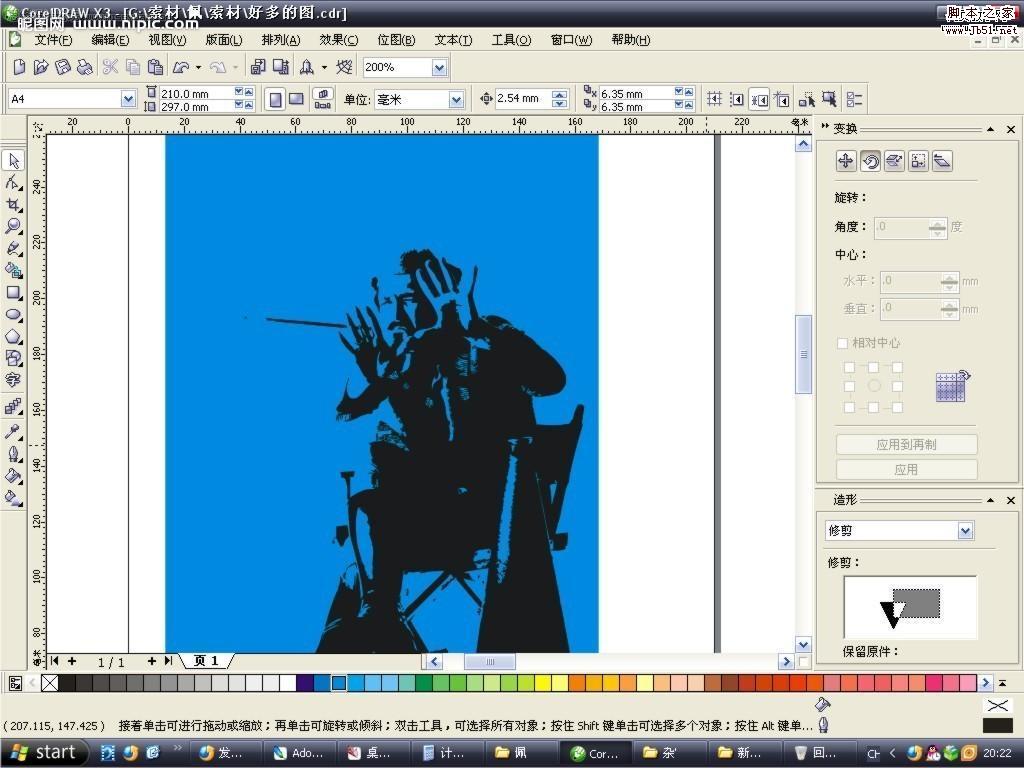This screenshot has width=1024, height=768.
Task: Click the Open file icon
Action: click(x=40, y=67)
